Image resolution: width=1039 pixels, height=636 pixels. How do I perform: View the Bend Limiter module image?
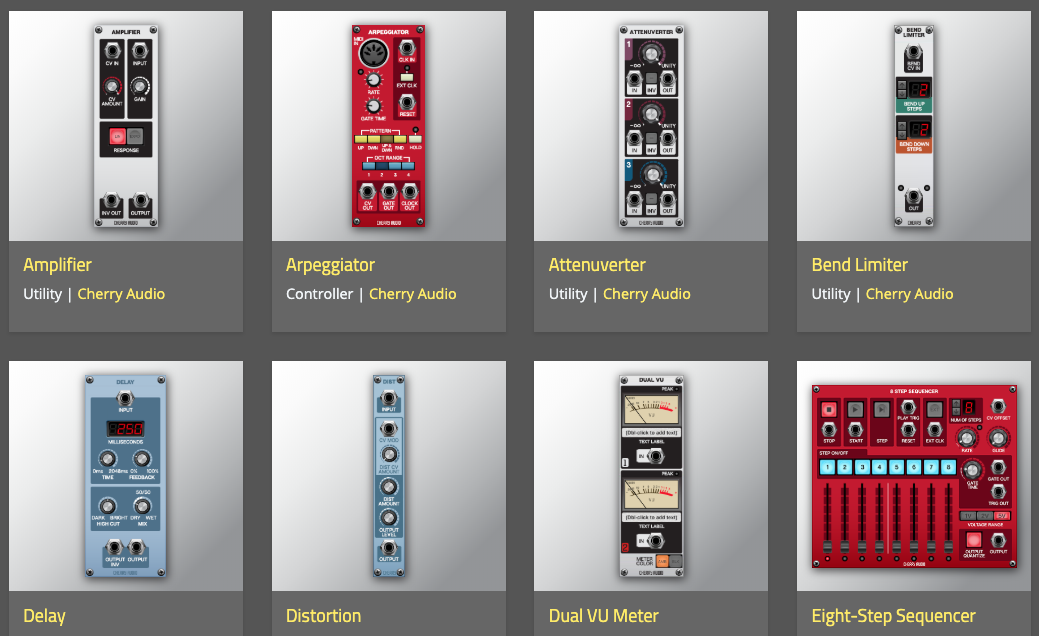(914, 126)
